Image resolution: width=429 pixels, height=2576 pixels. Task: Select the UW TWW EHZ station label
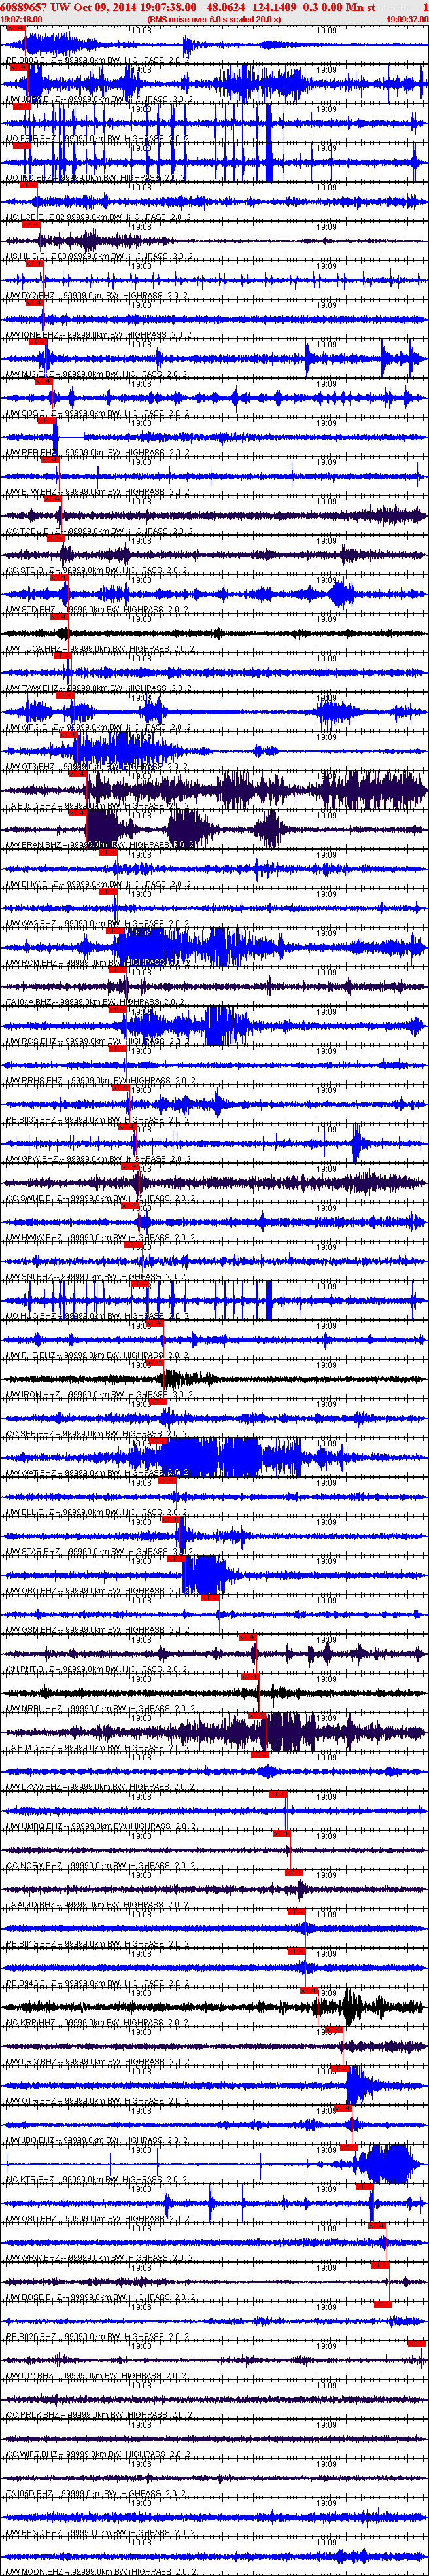tap(98, 688)
